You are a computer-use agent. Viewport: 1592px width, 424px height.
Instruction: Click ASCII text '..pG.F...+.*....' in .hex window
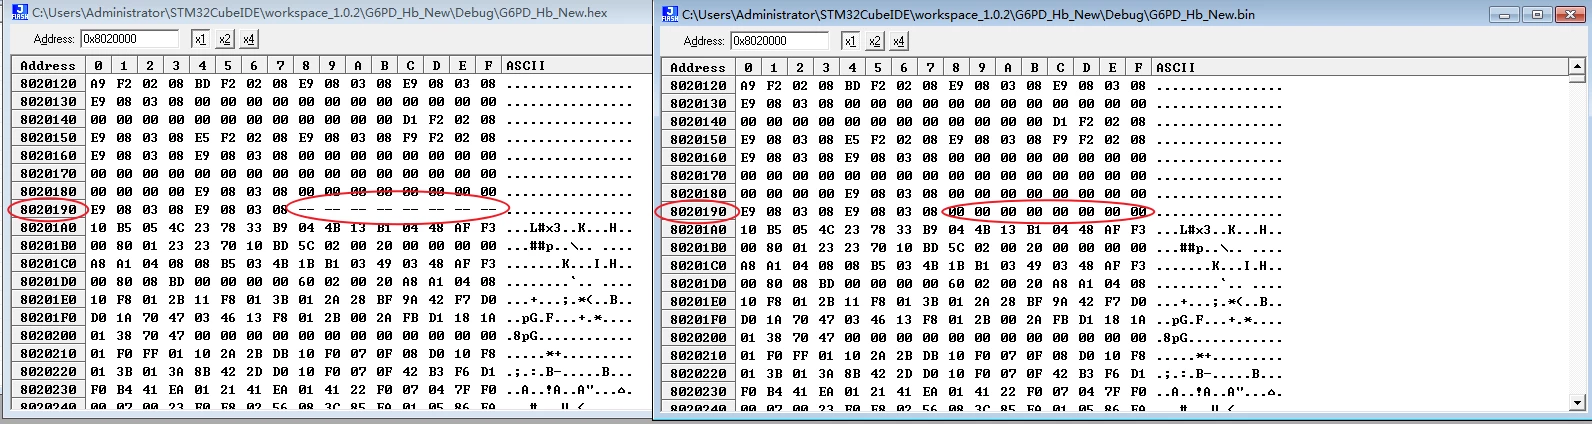coord(569,317)
